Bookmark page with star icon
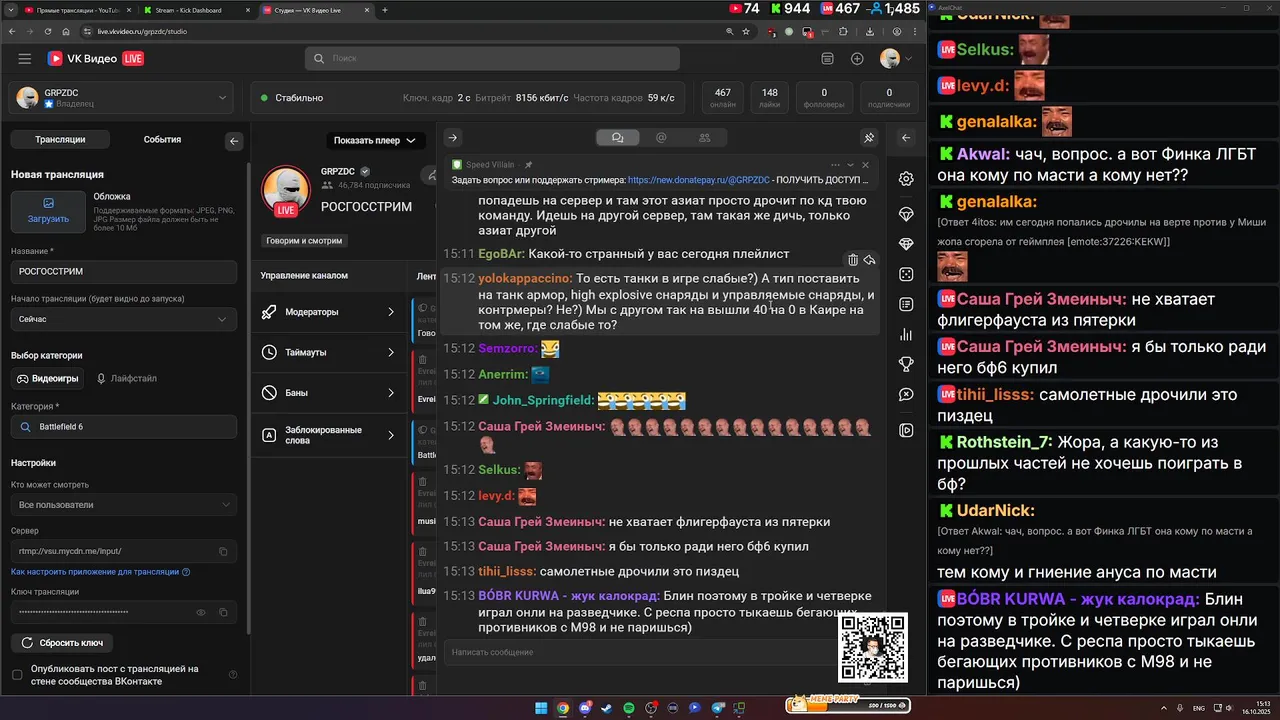The image size is (1280, 720). [x=746, y=31]
